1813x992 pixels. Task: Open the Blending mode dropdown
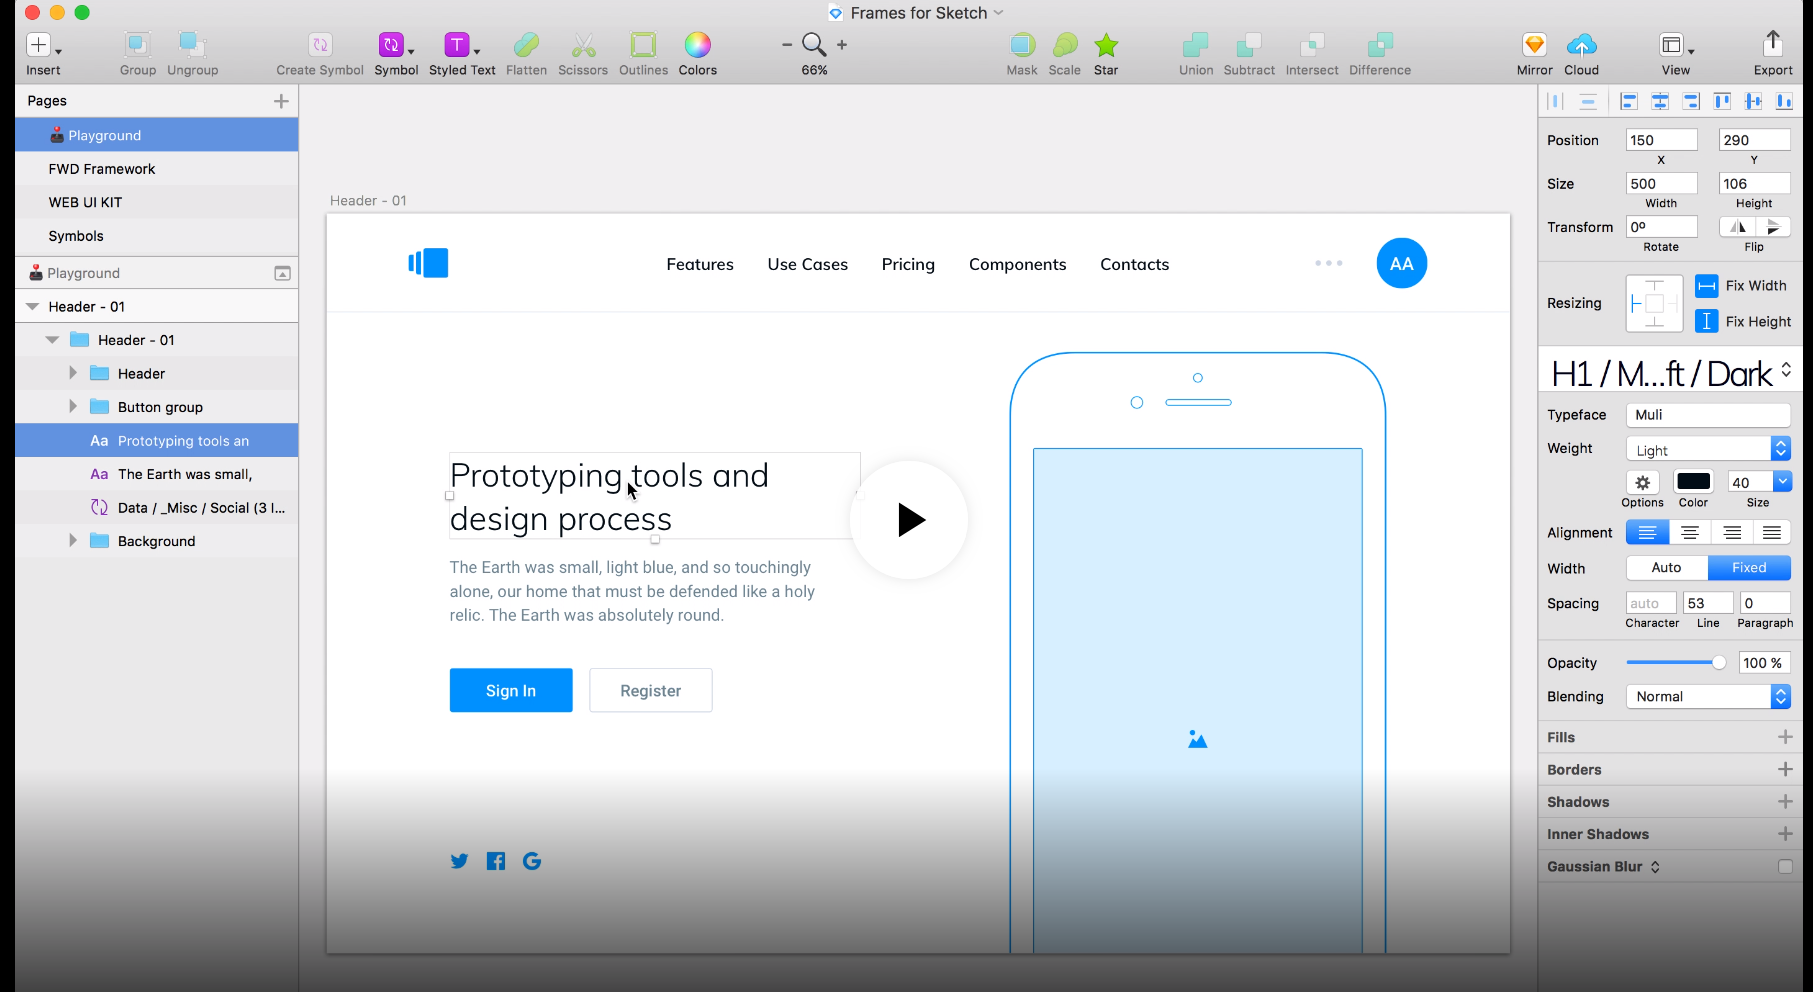point(1708,696)
